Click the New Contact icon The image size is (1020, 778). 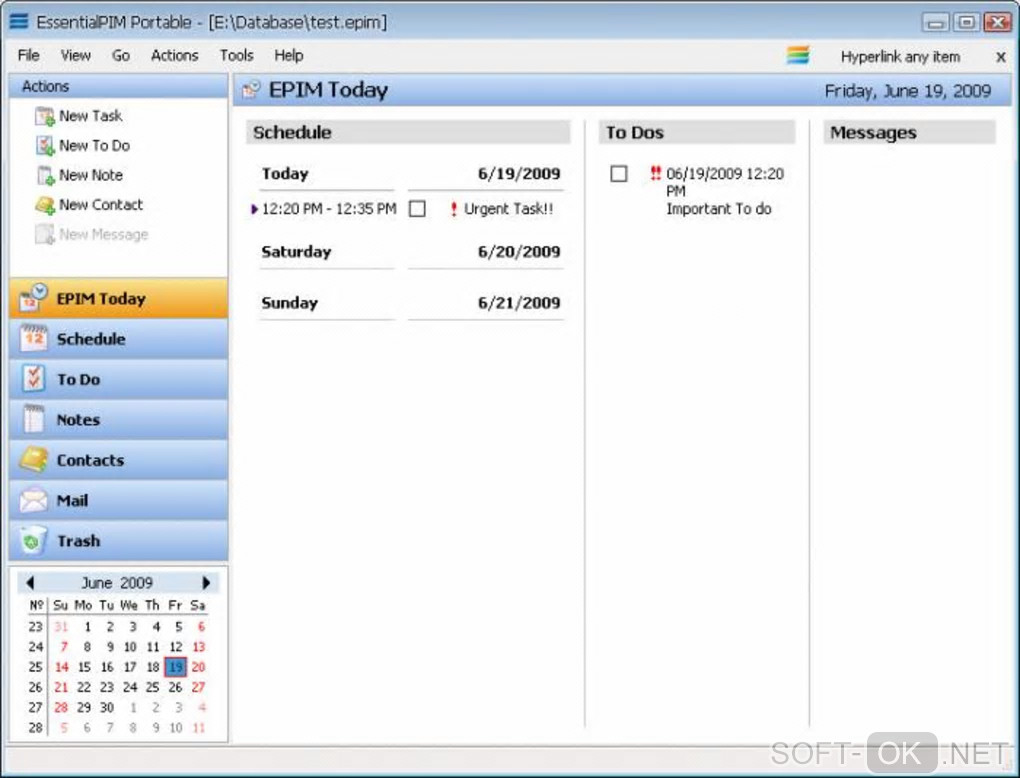[x=45, y=205]
